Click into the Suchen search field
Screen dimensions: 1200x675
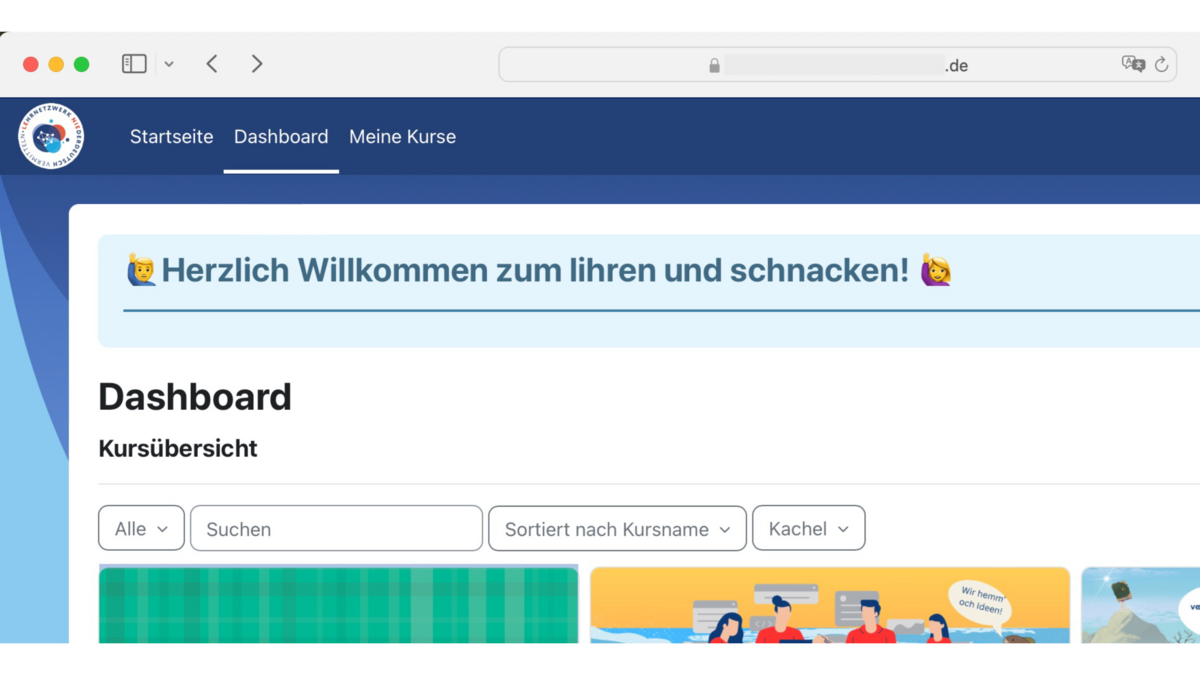(x=336, y=528)
